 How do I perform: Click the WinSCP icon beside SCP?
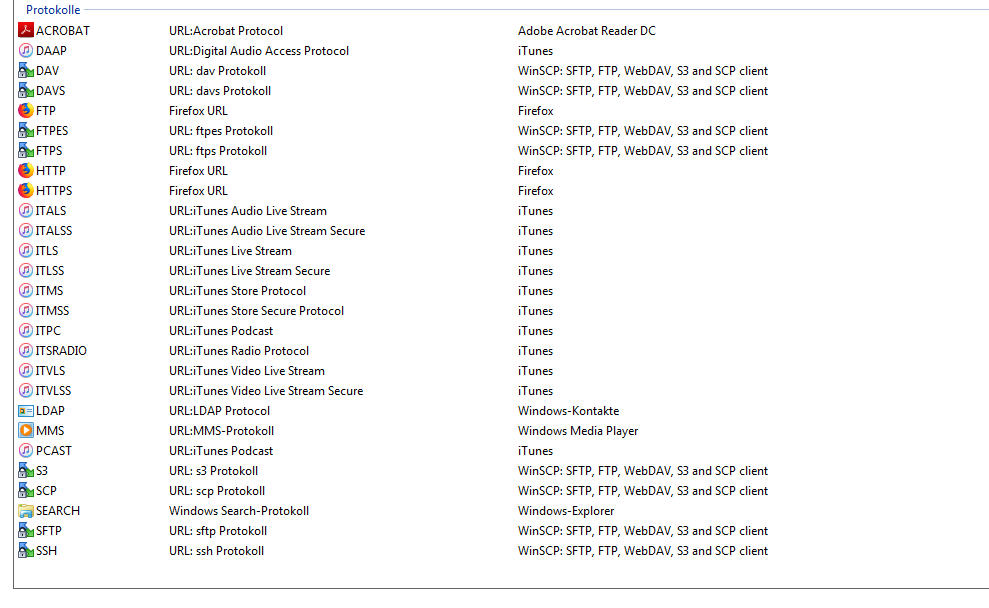[x=26, y=491]
